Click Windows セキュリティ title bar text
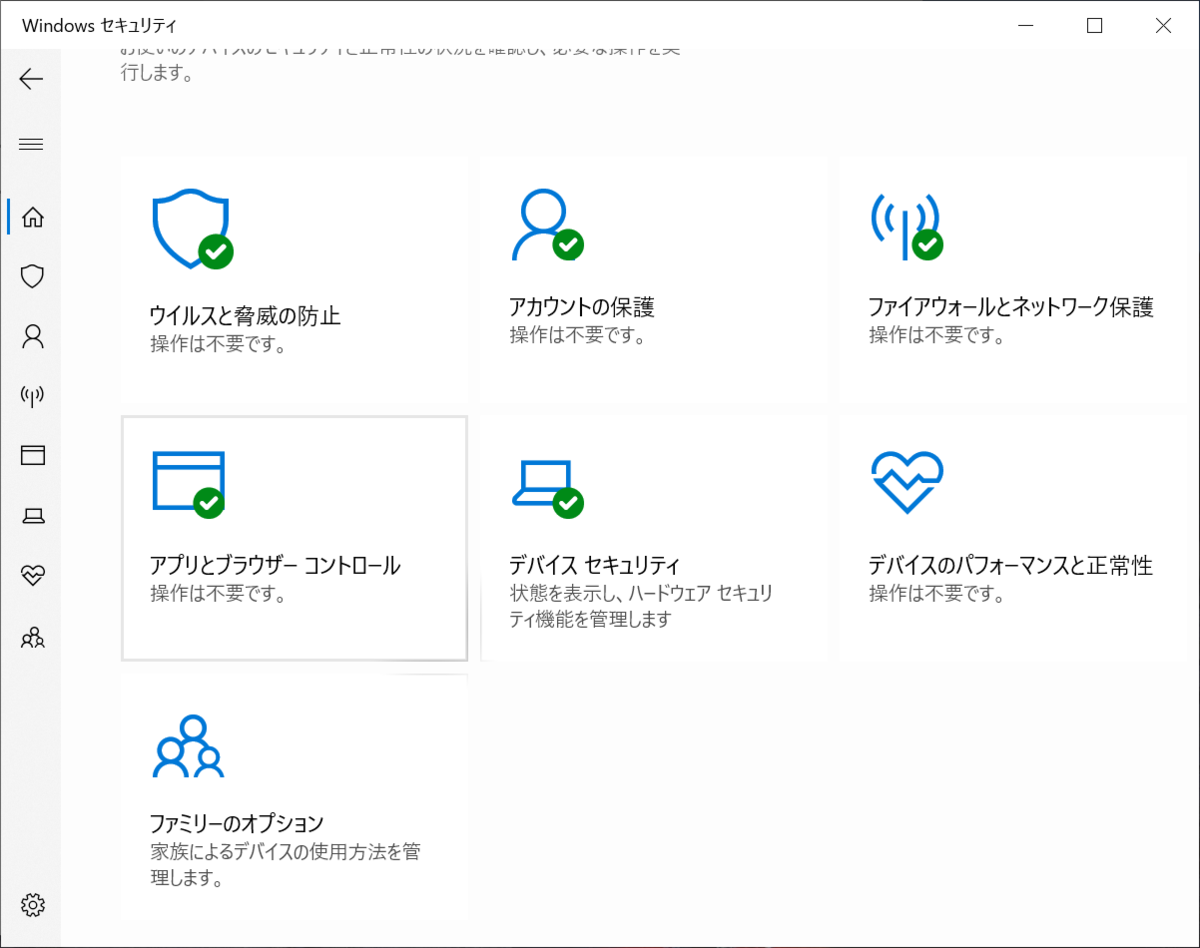 pyautogui.click(x=100, y=25)
